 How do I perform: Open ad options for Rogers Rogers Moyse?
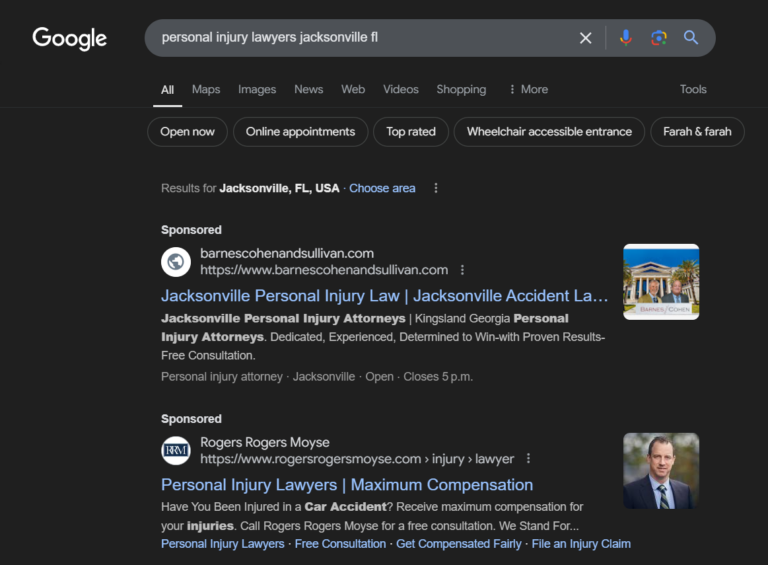coord(528,459)
